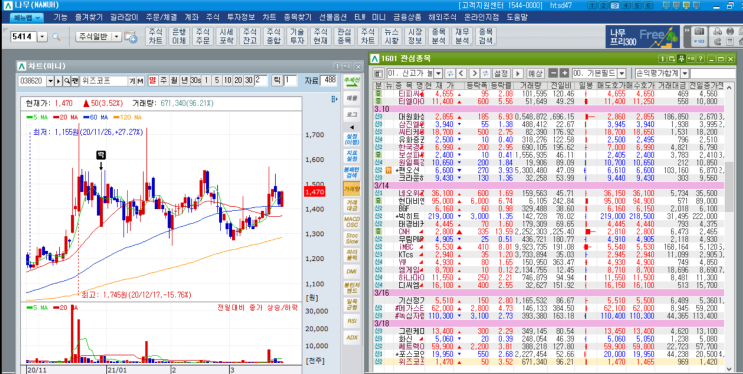This screenshot has width=743, height=374.
Task: Open the 종목검색 toolbar shortcut
Action: coord(486,36)
